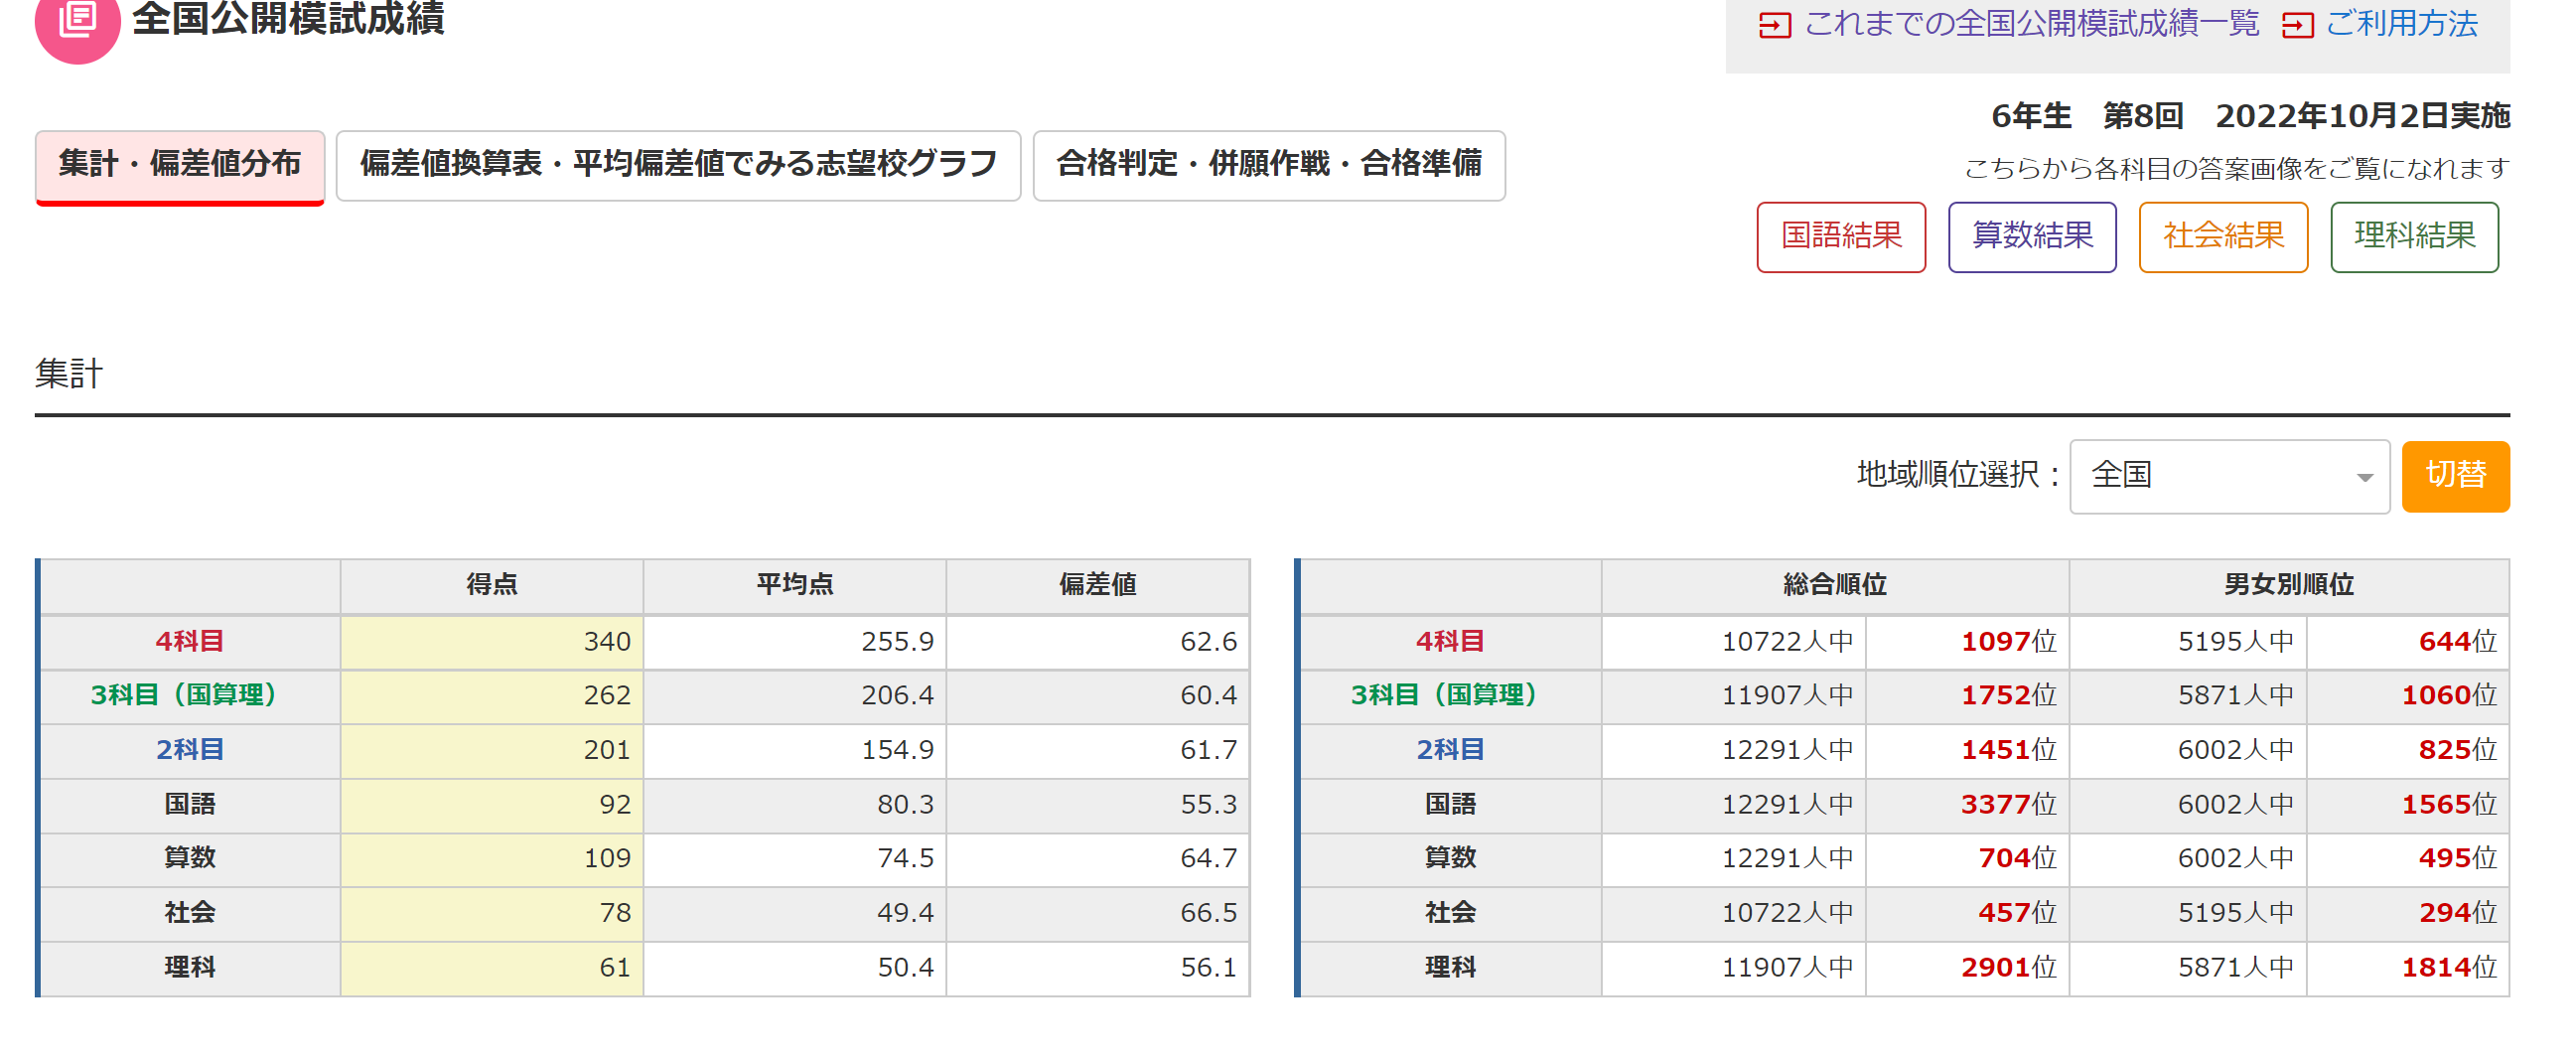Switch to the 合格判定・併願作戦・合格準備 tab
The height and width of the screenshot is (1059, 2576).
pos(1268,166)
